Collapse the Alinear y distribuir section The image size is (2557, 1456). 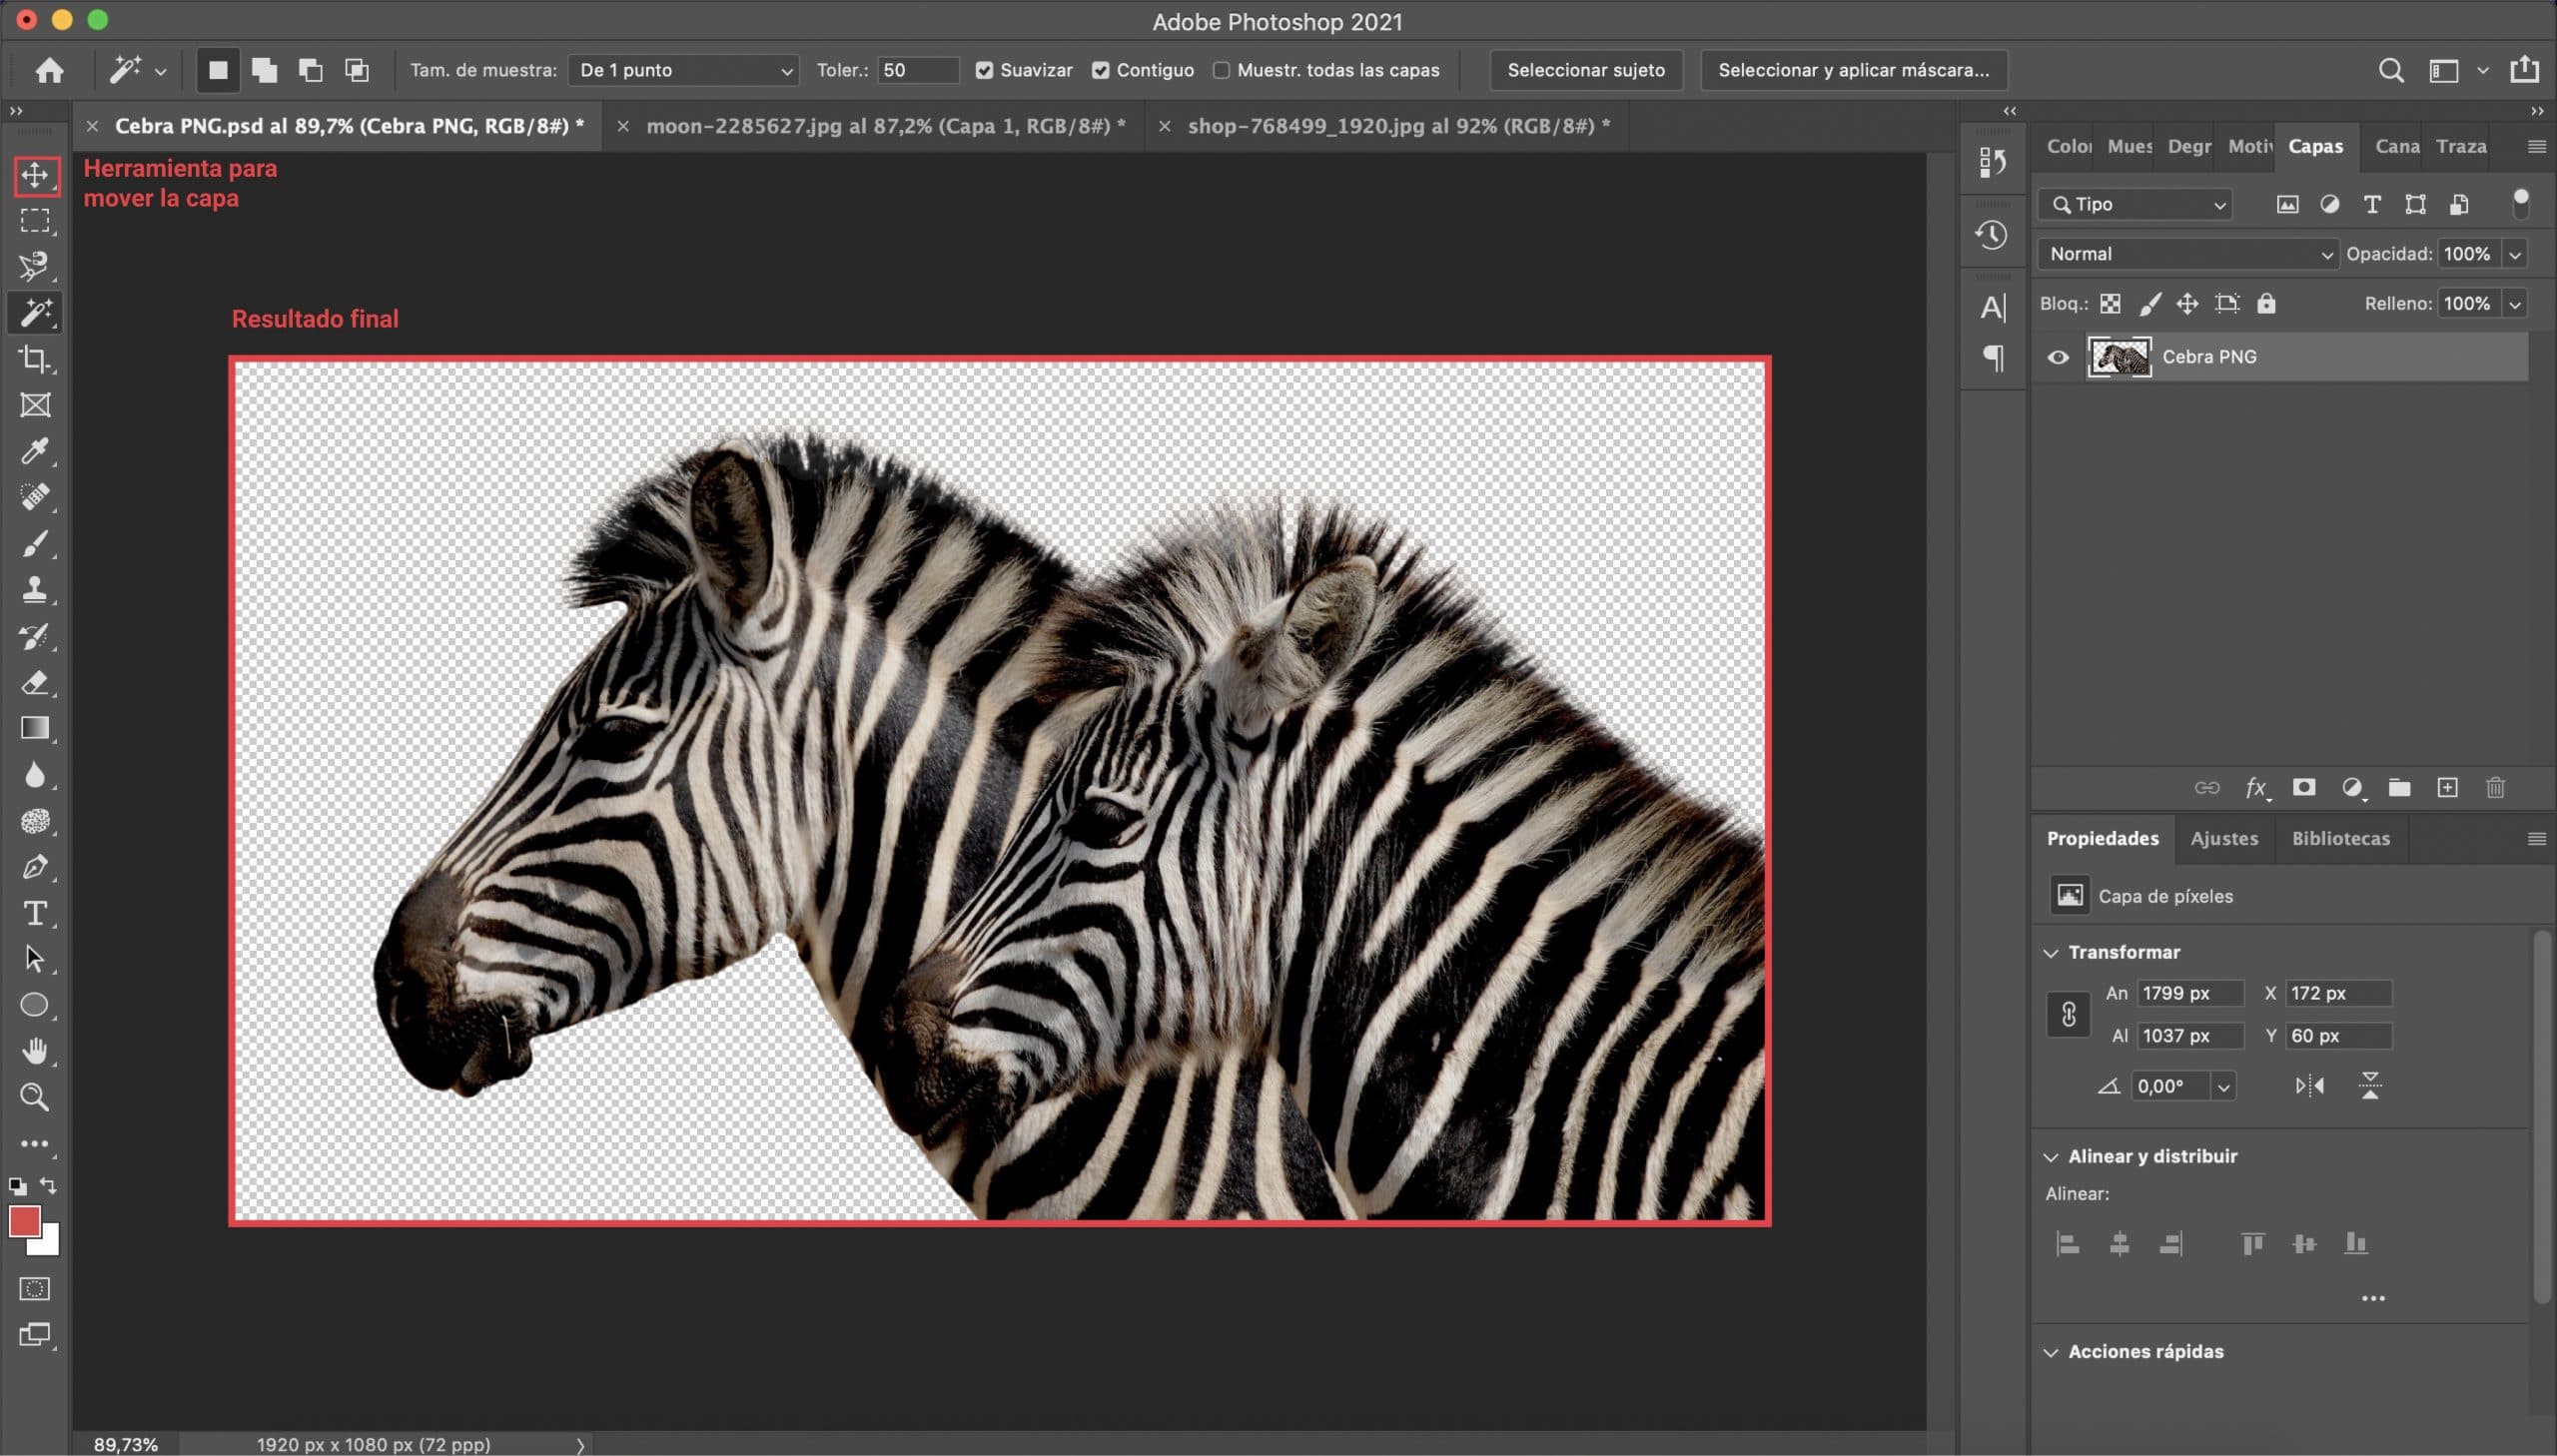click(2051, 1157)
